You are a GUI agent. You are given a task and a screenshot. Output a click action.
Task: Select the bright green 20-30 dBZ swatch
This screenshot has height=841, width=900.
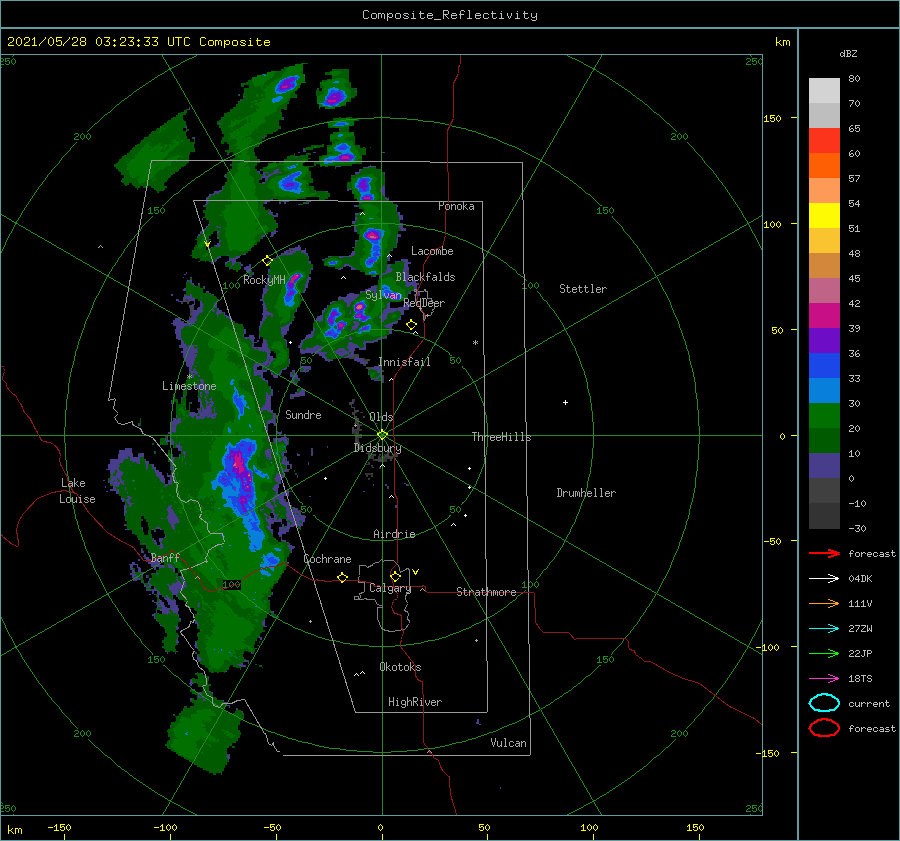point(824,416)
